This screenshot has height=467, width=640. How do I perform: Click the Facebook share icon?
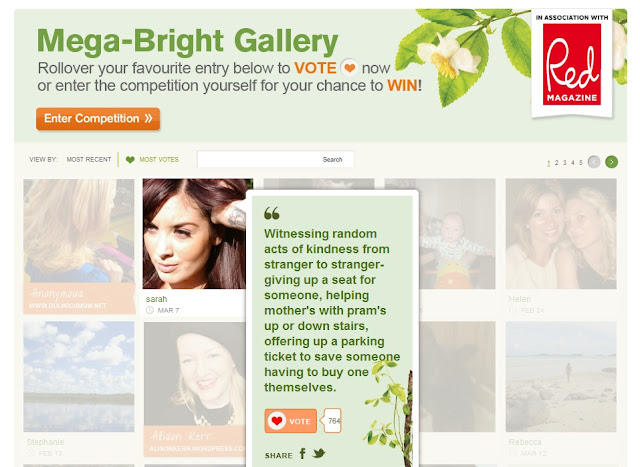302,454
